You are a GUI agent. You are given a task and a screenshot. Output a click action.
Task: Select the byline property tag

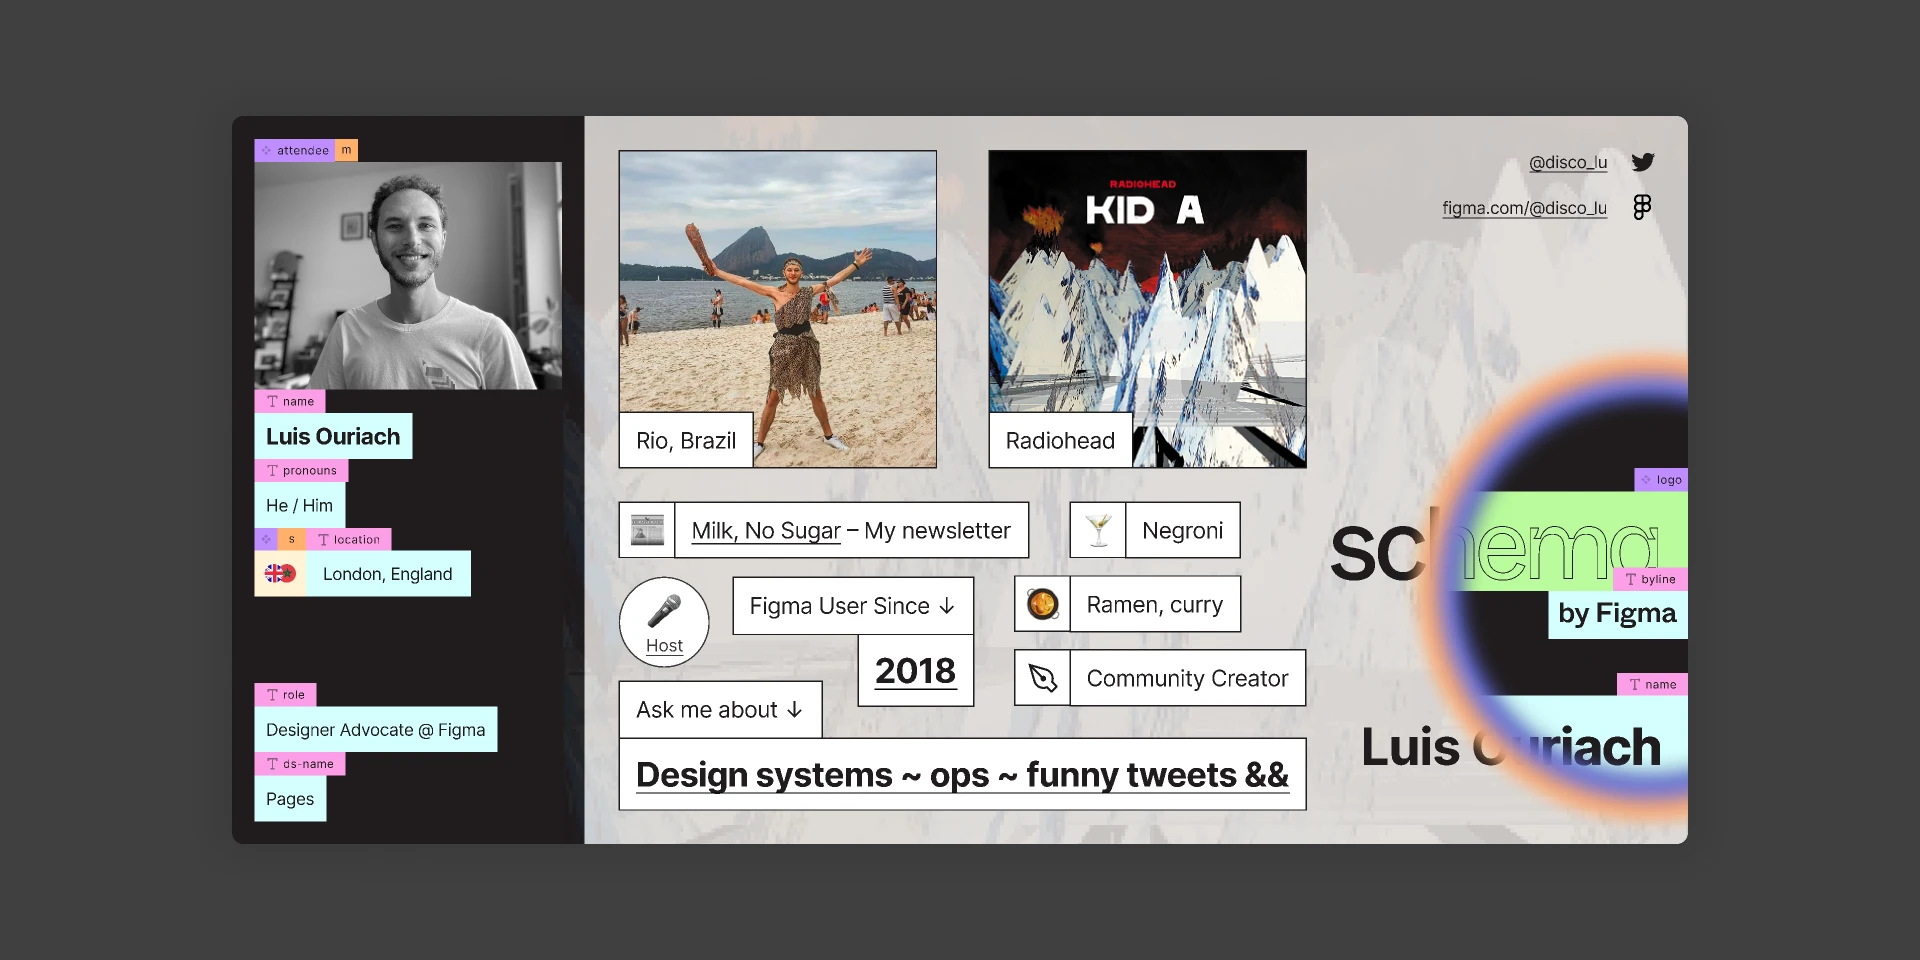tap(1651, 579)
